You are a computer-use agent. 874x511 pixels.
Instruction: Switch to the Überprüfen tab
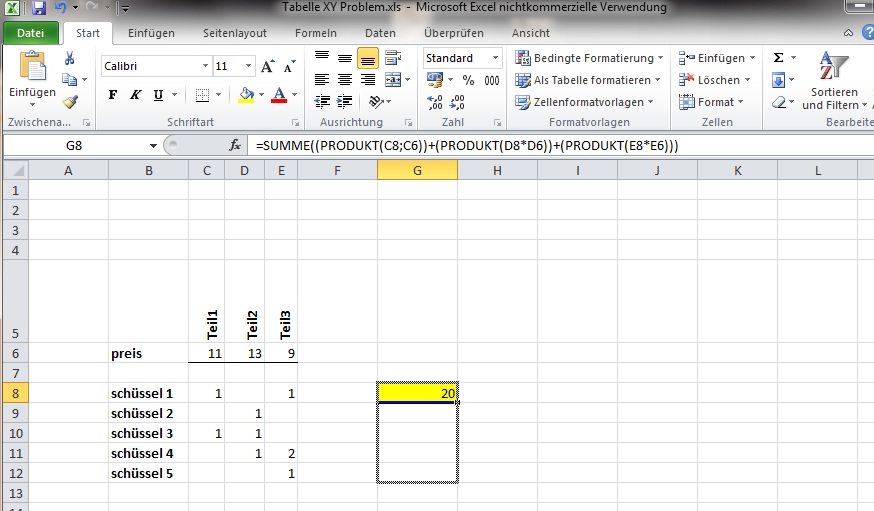(453, 33)
